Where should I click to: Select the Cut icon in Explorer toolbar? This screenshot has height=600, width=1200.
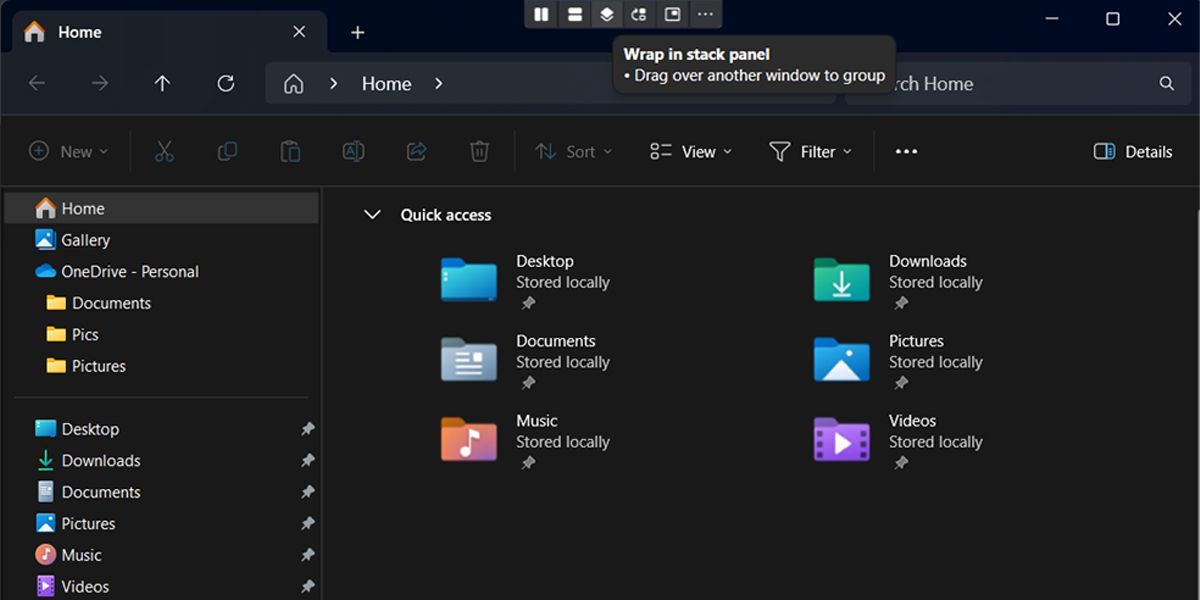tap(164, 151)
